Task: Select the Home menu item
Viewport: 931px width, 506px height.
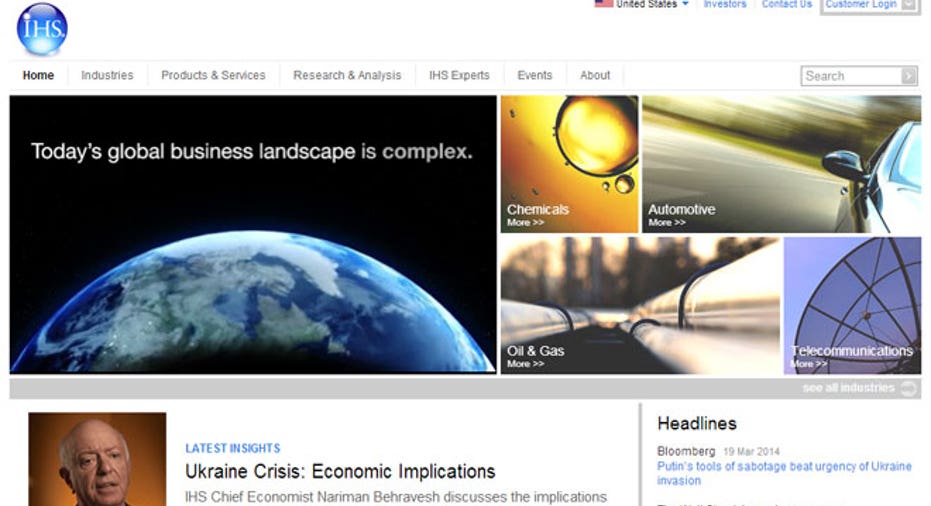Action: coord(39,75)
